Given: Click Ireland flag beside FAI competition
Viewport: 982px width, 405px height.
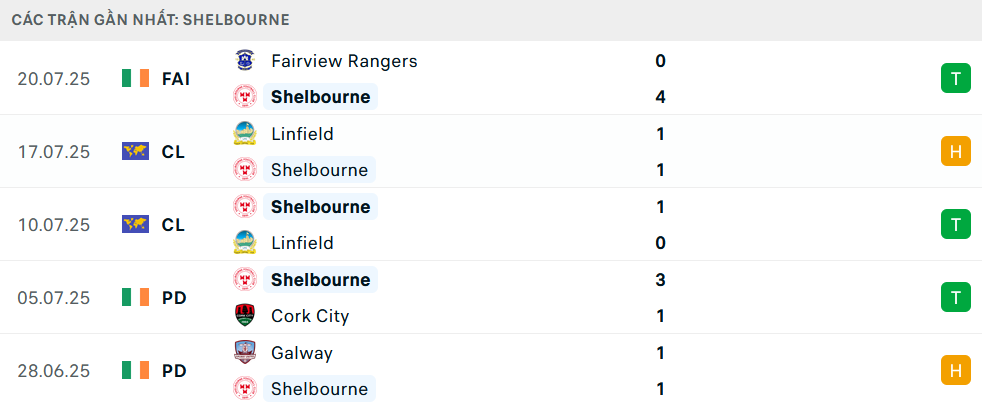Looking at the screenshot, I should point(135,79).
